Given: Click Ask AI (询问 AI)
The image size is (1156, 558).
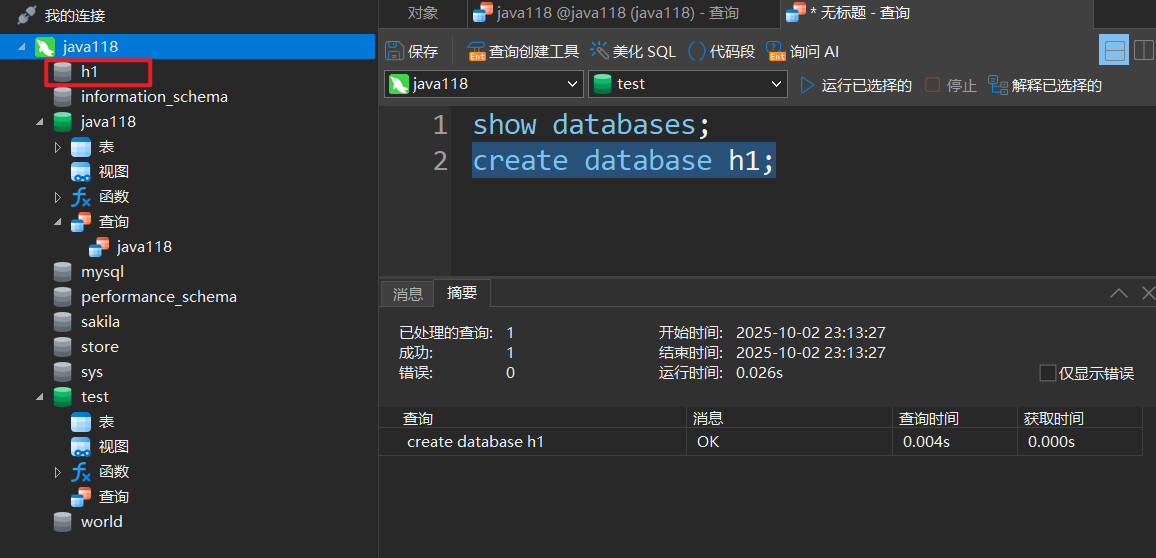Looking at the screenshot, I should (803, 51).
